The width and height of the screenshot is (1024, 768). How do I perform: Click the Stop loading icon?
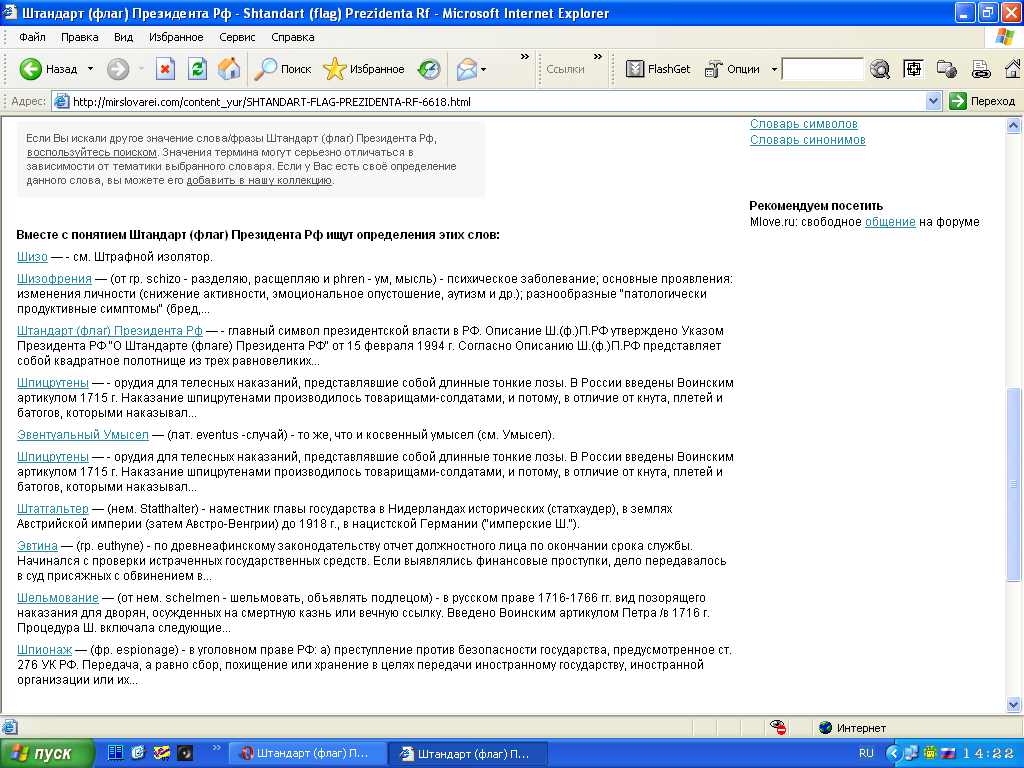pyautogui.click(x=165, y=69)
